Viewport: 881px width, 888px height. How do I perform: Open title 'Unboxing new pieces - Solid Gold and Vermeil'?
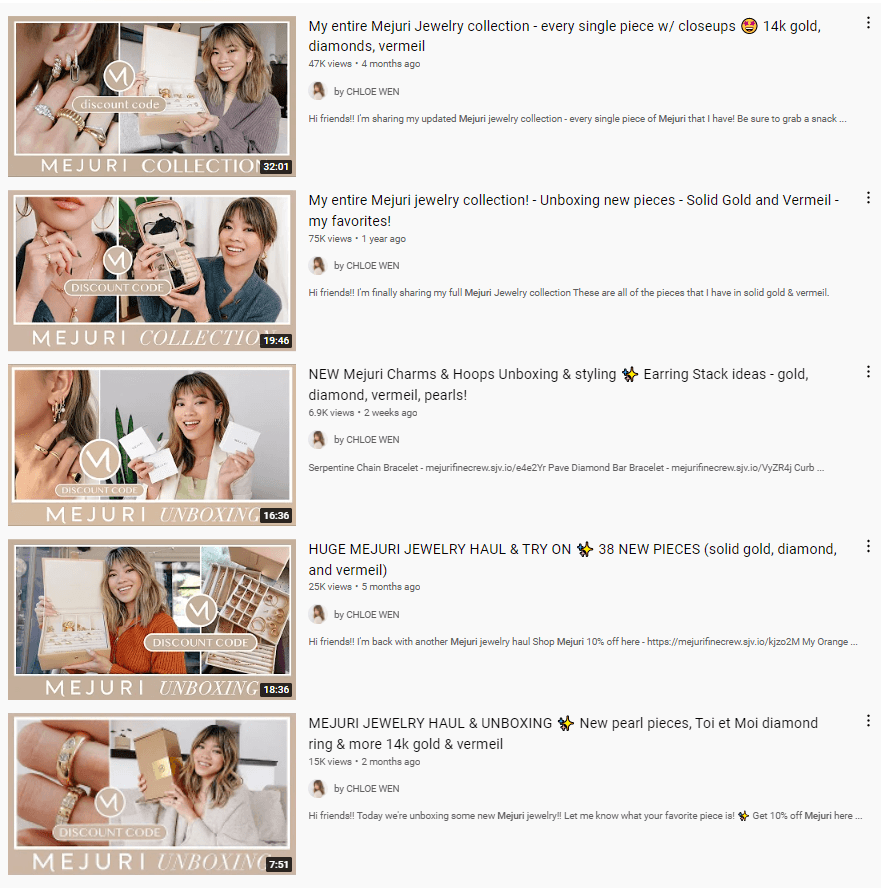click(574, 210)
